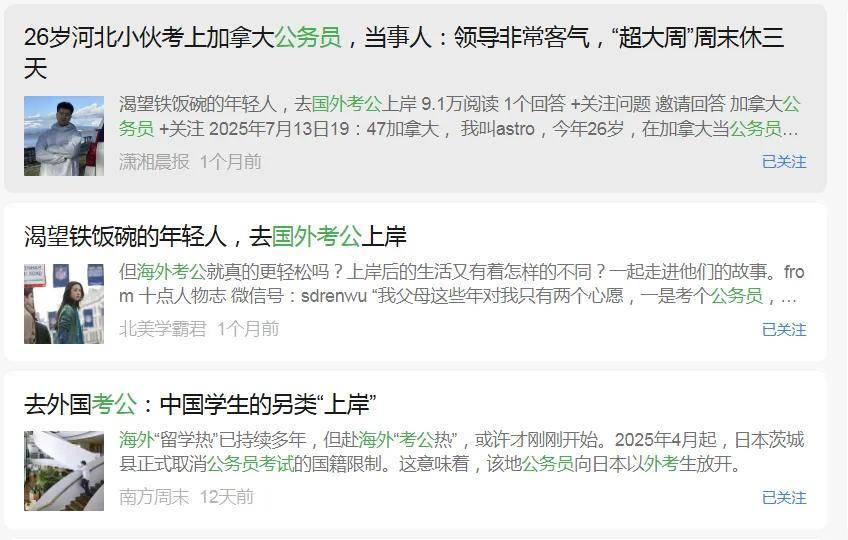
Task: Toggle 已关注 for the 北美学霸君 article
Action: coord(784,330)
